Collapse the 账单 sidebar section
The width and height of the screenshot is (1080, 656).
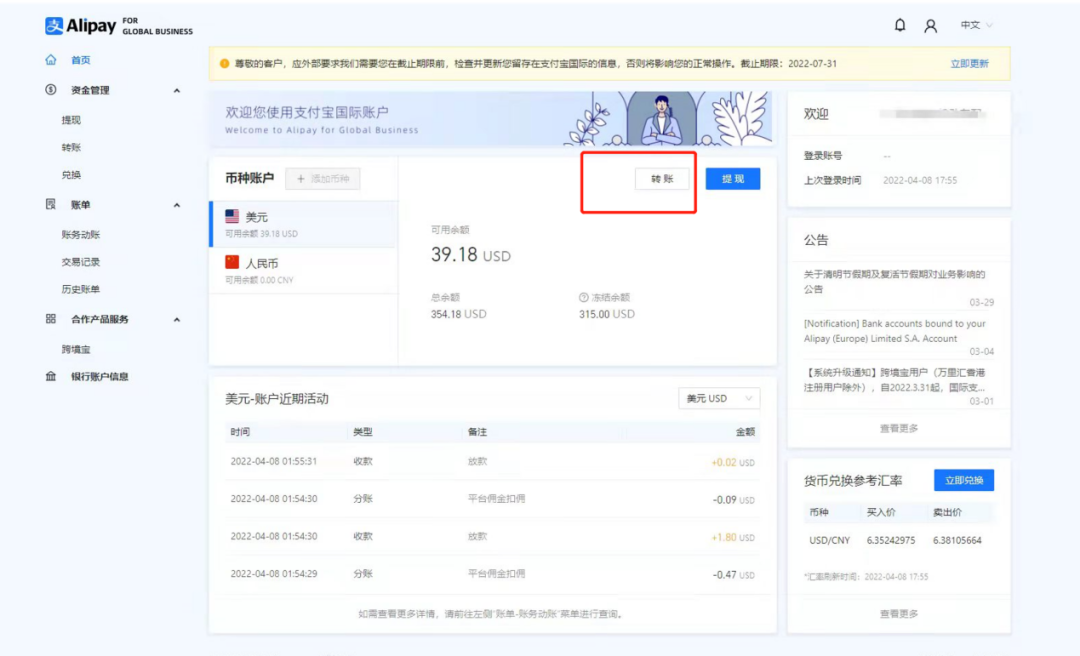(x=176, y=203)
